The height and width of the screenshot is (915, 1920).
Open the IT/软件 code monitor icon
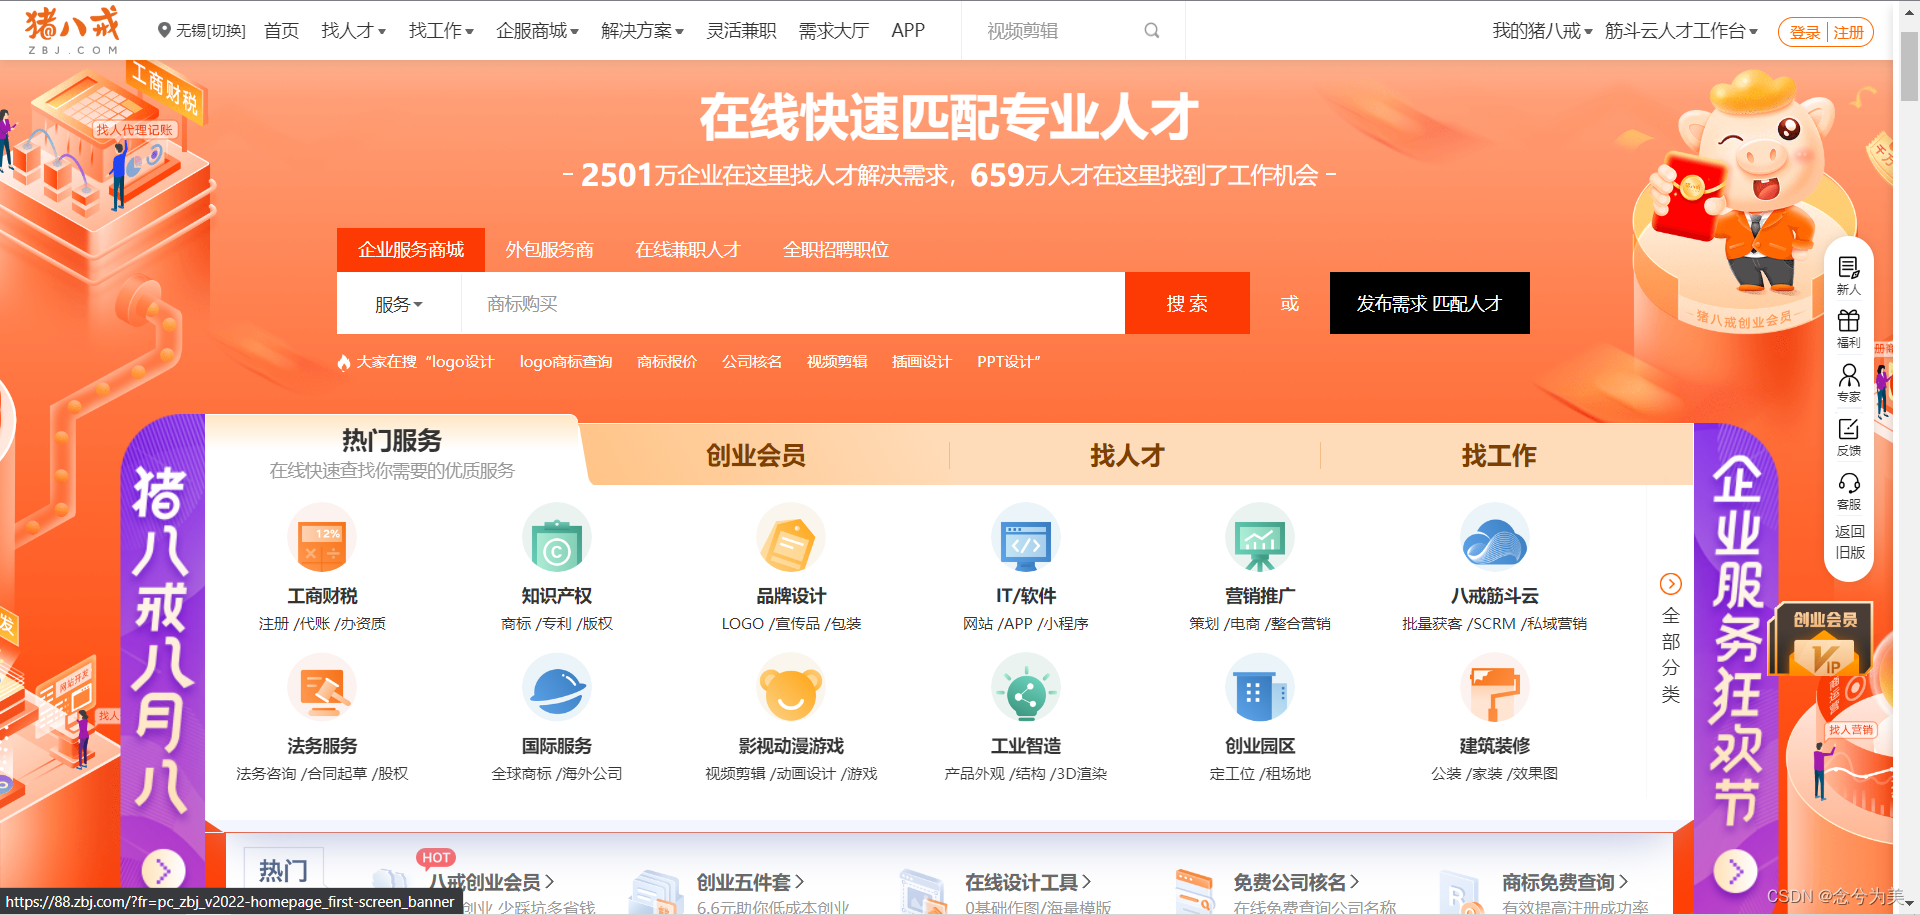pos(1026,538)
